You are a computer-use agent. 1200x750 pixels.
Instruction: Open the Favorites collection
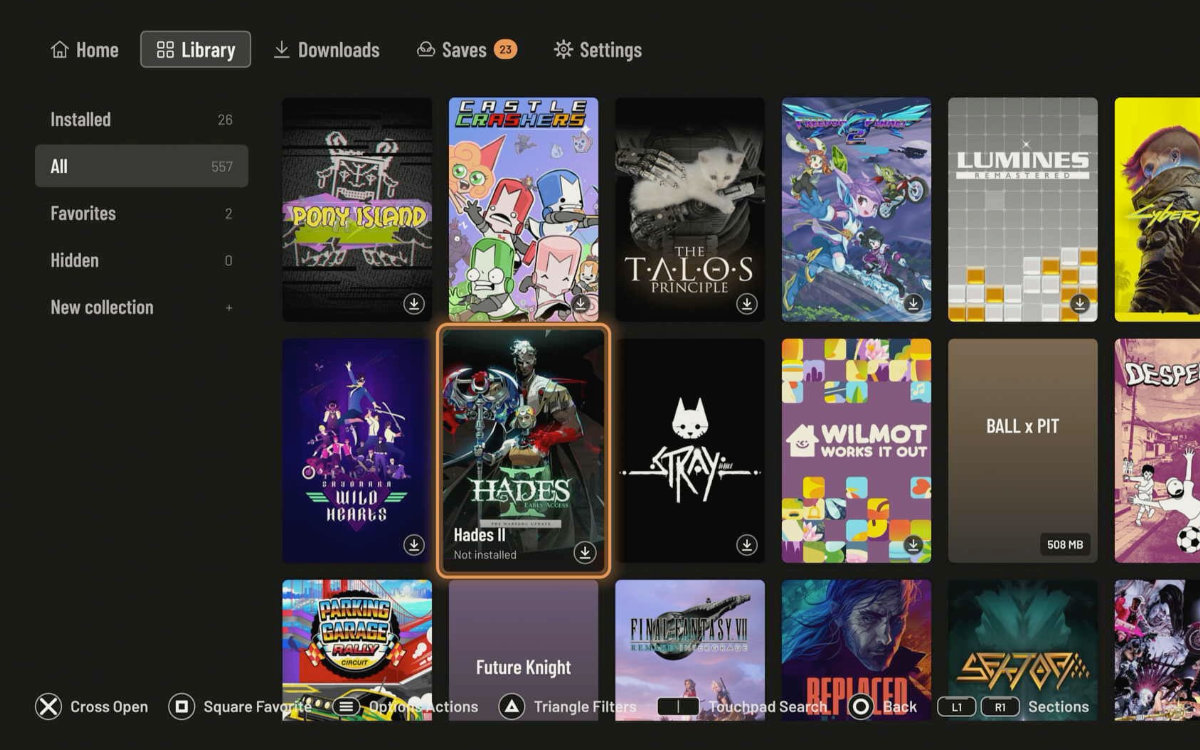(141, 213)
